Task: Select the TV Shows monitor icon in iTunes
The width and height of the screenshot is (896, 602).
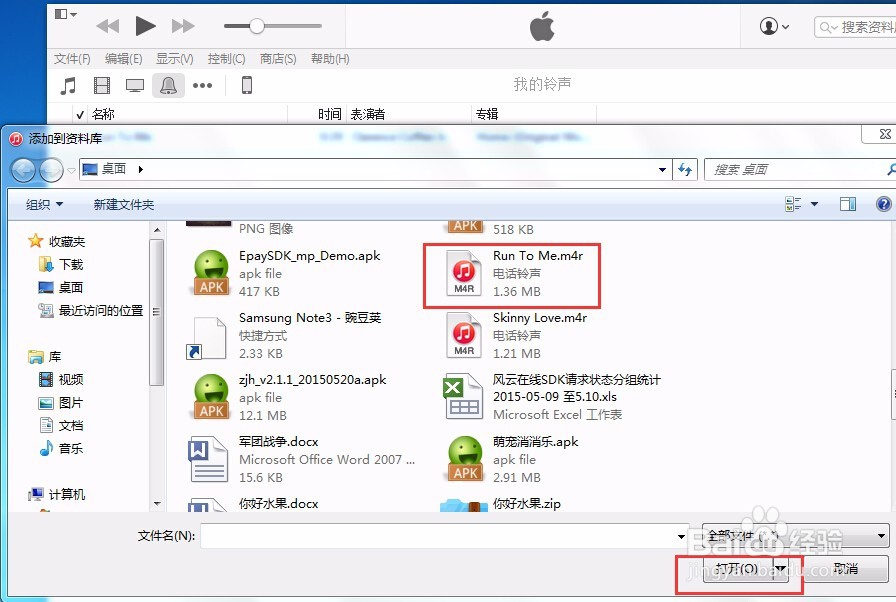Action: pos(135,86)
